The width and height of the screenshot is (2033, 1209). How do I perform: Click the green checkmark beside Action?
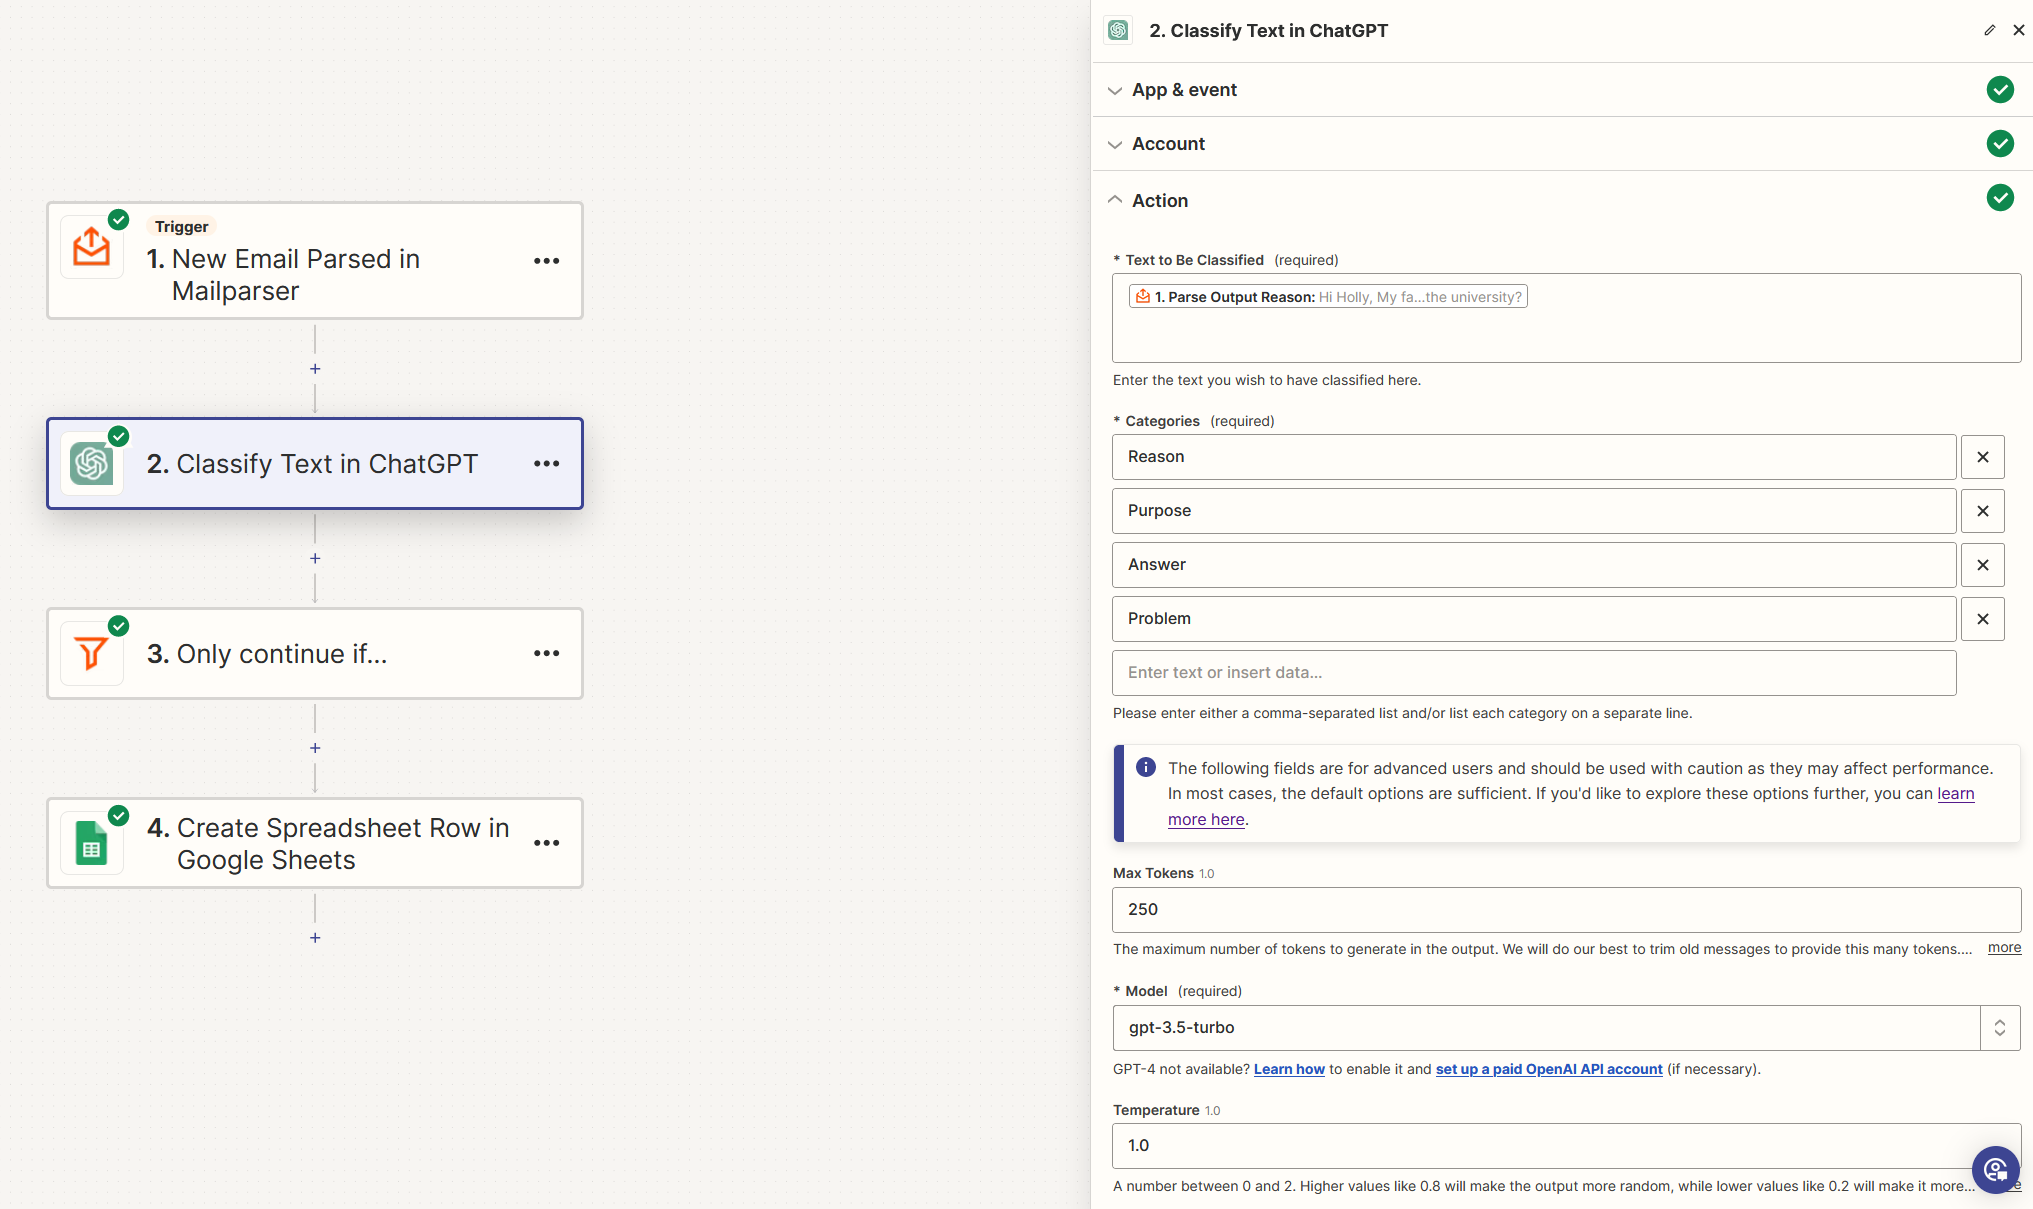coord(2000,198)
